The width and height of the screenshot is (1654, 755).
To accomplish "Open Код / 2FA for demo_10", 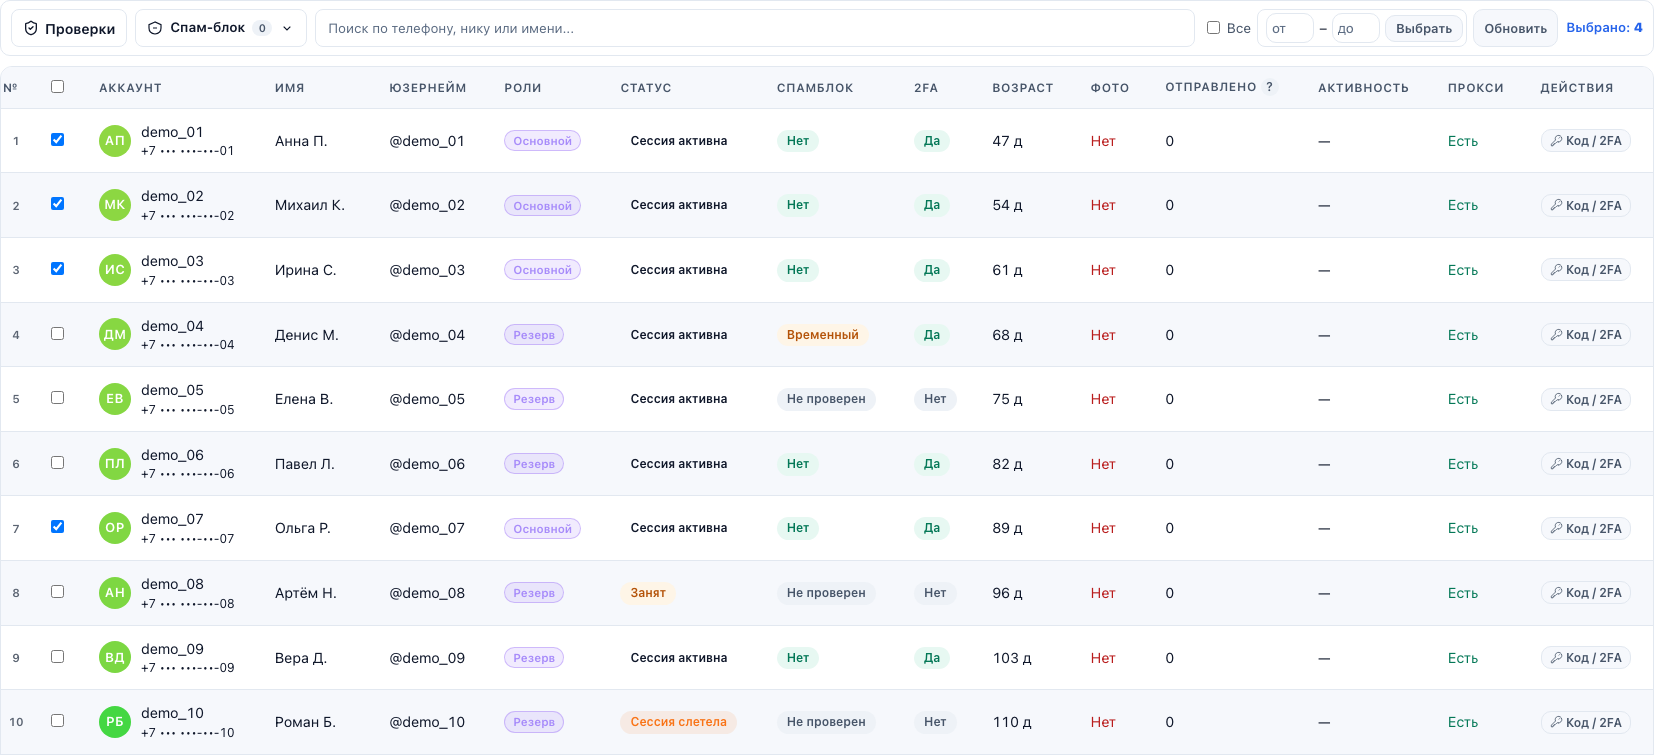I will pos(1585,722).
